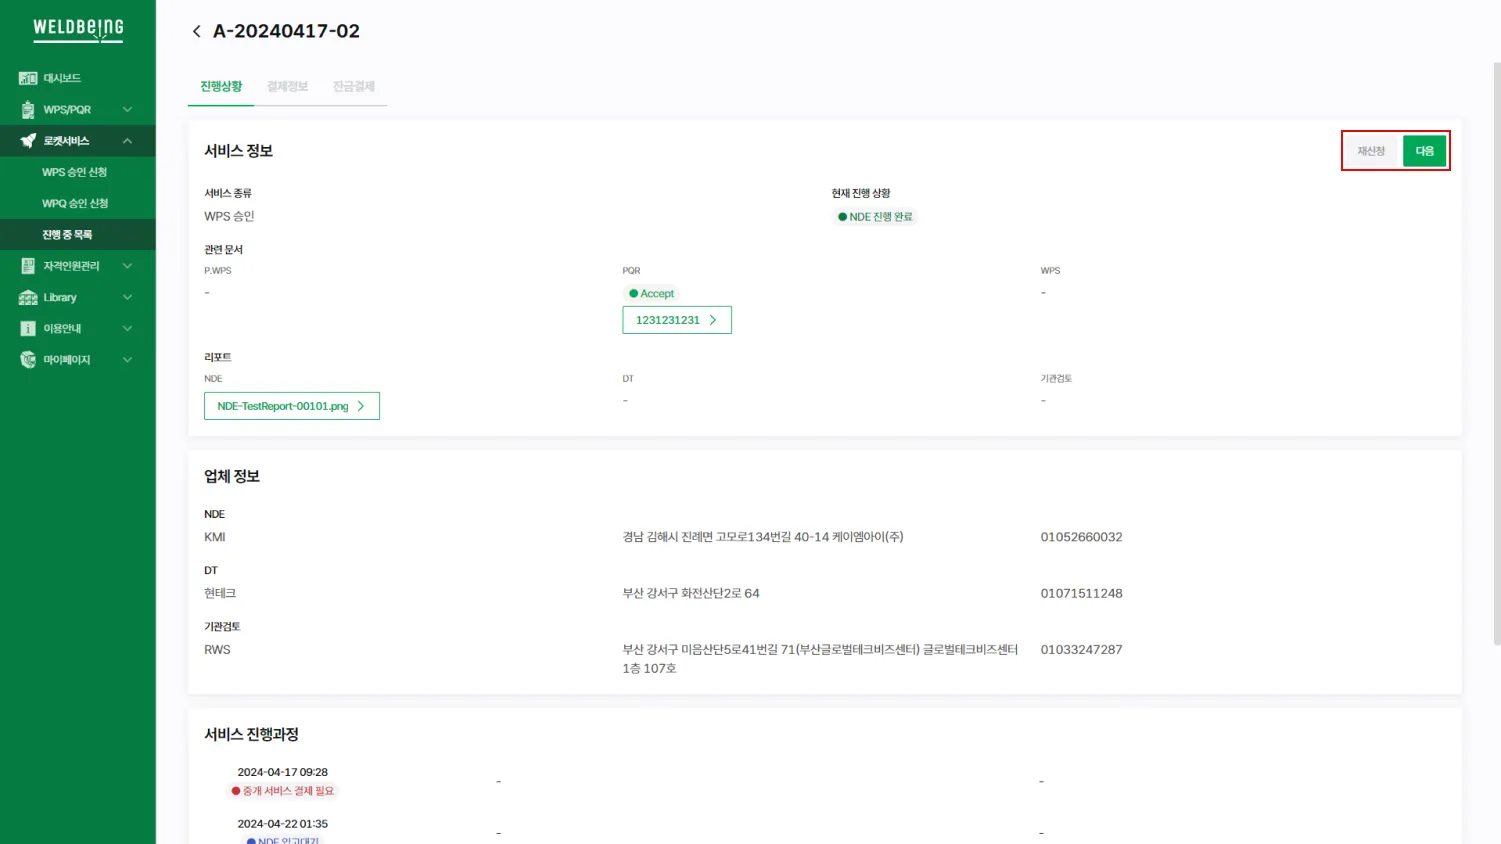Go back using the left arrow
This screenshot has width=1501, height=844.
click(x=196, y=32)
